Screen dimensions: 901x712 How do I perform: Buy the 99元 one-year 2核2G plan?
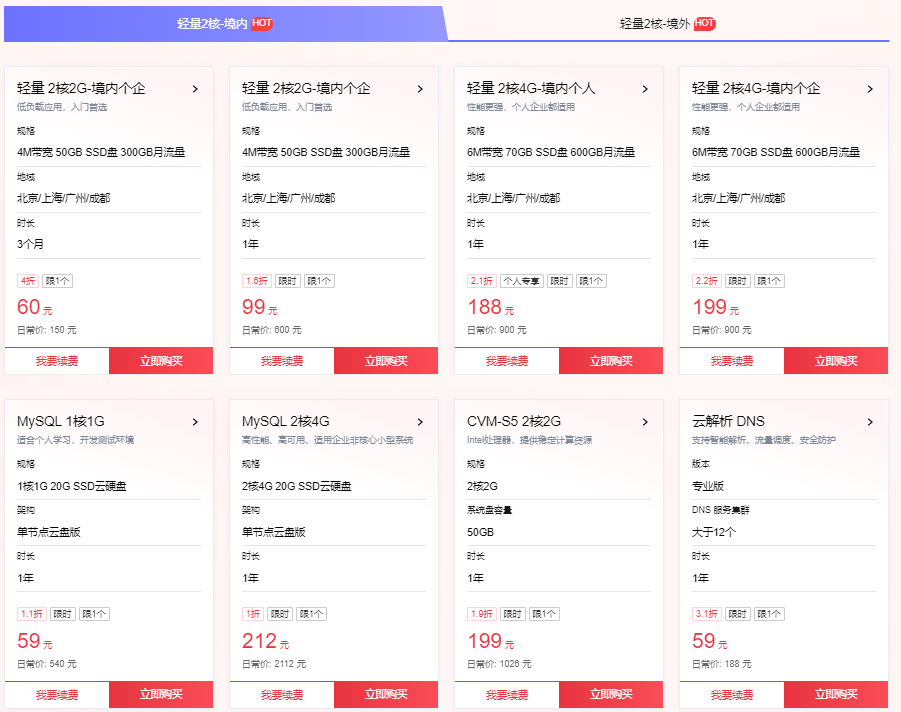click(x=386, y=361)
